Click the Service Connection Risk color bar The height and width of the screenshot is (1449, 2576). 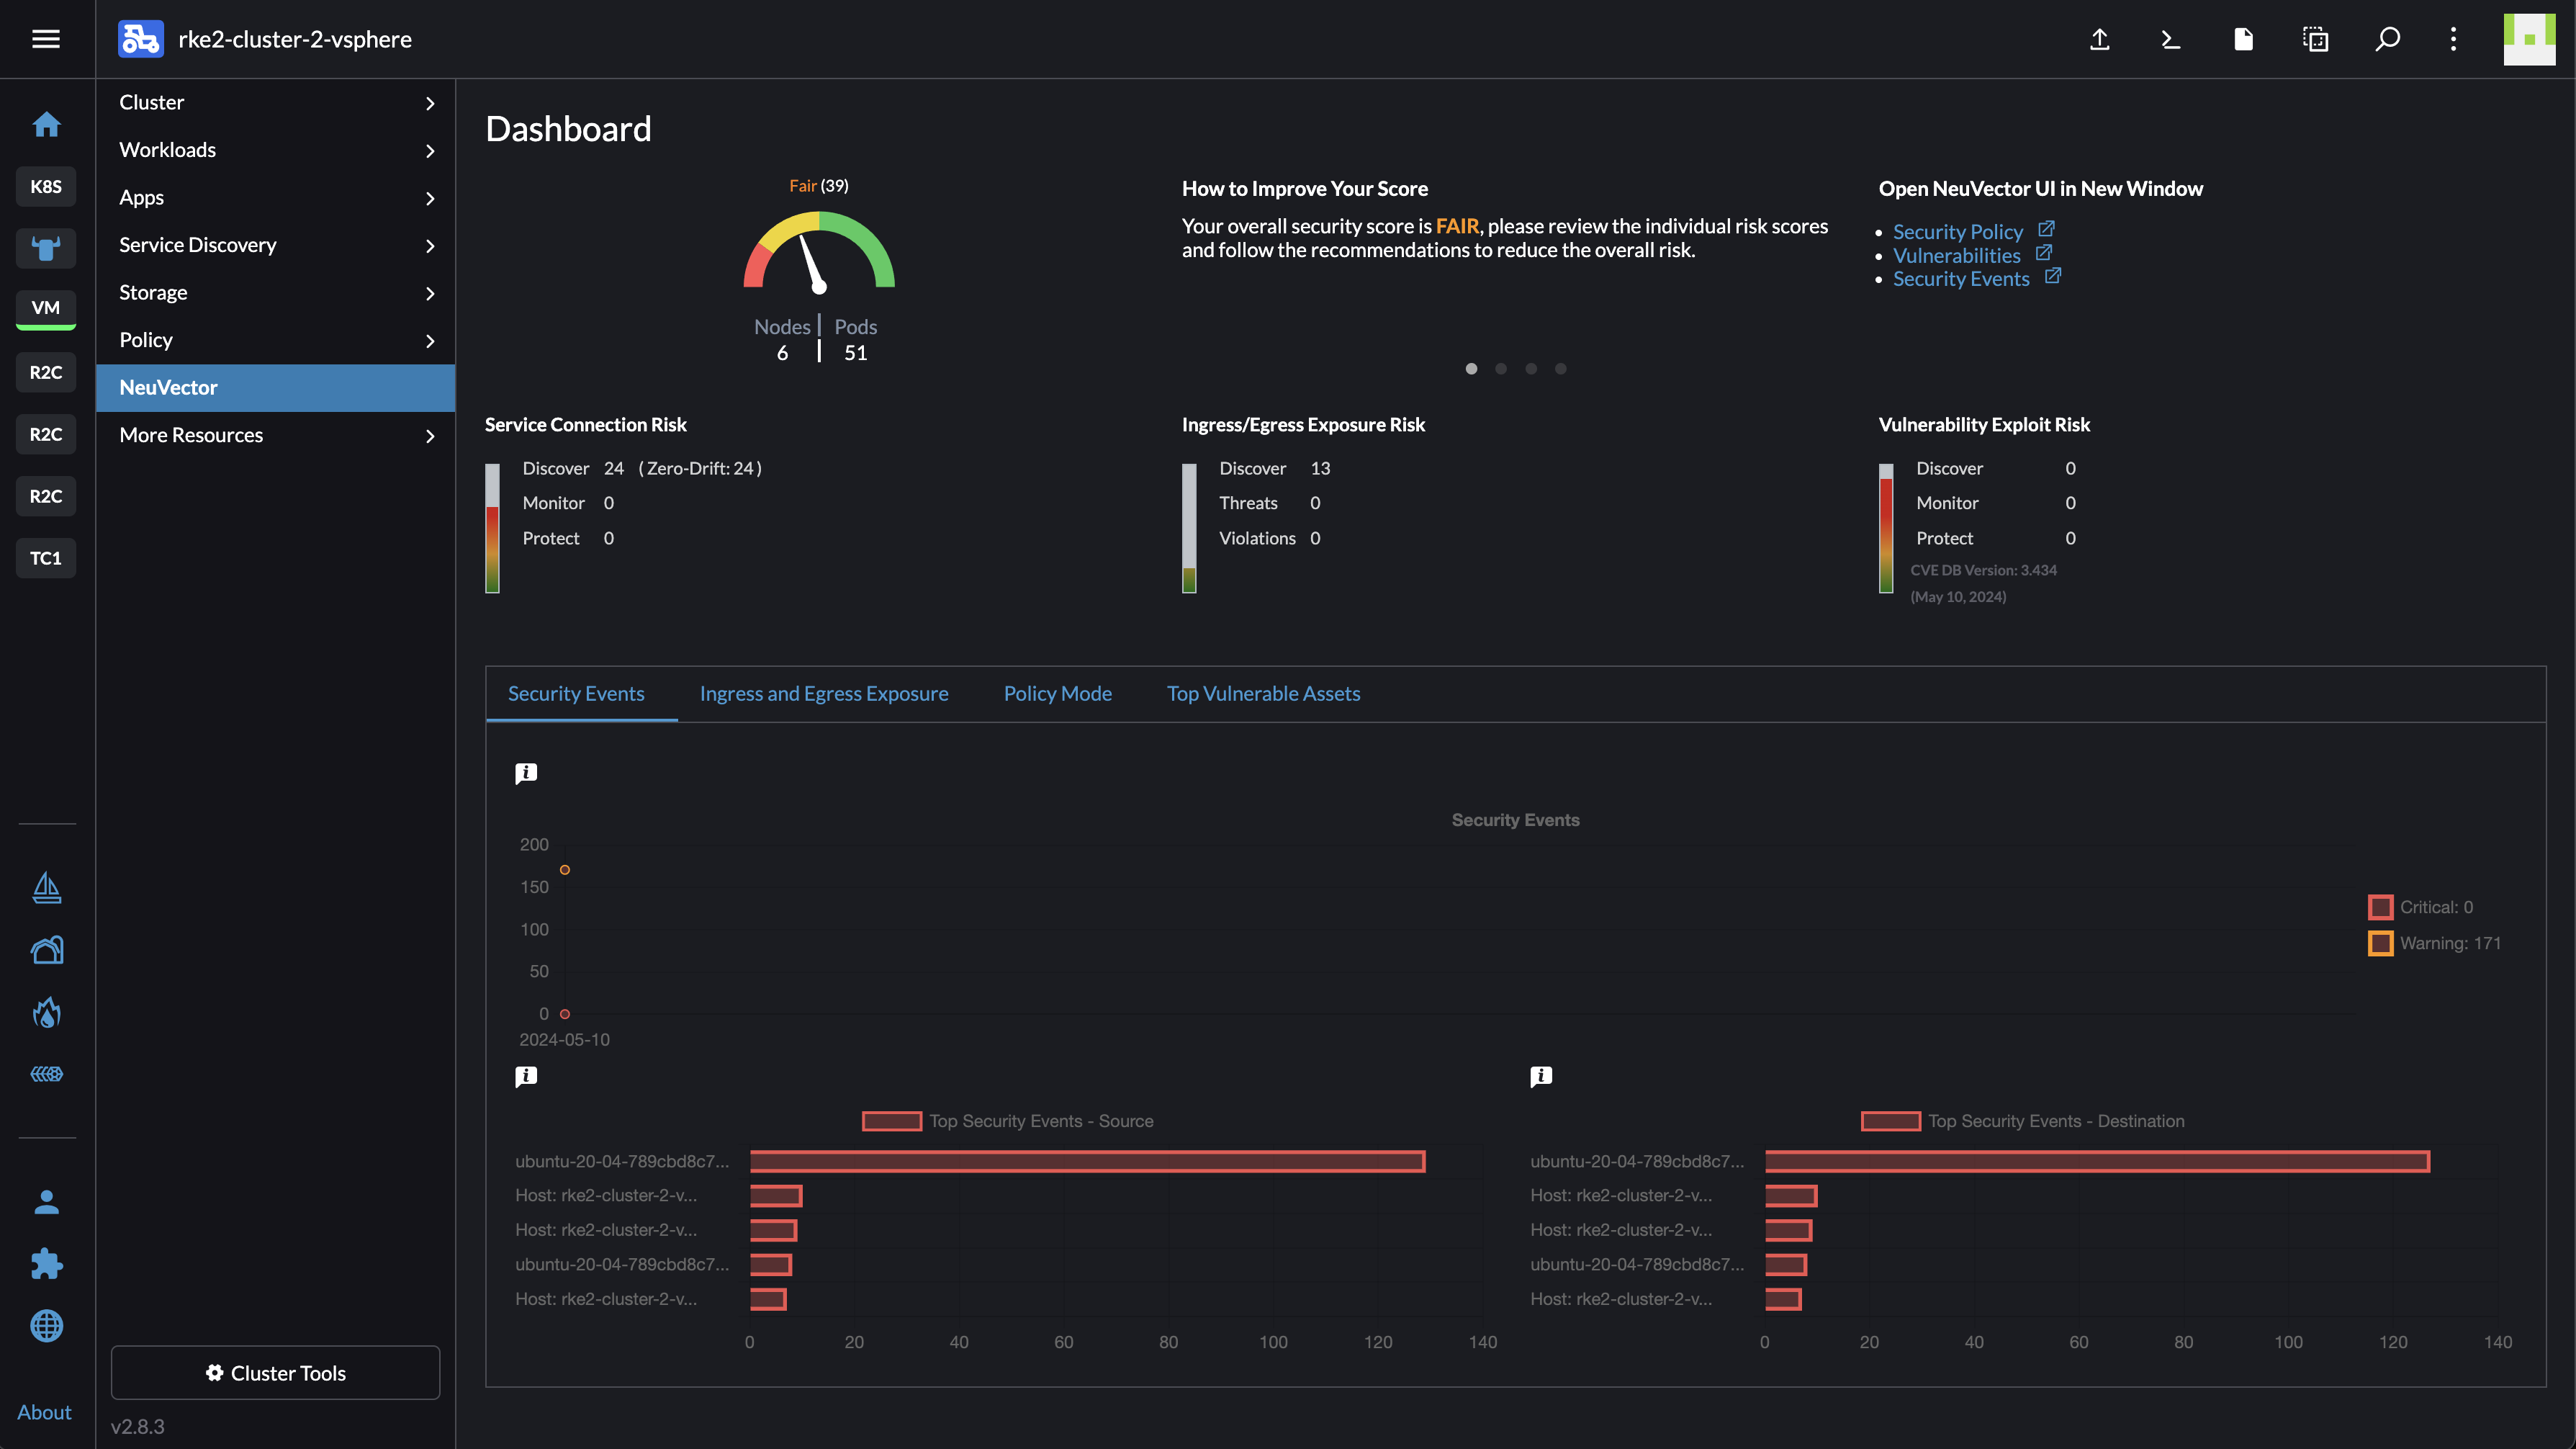pyautogui.click(x=492, y=528)
